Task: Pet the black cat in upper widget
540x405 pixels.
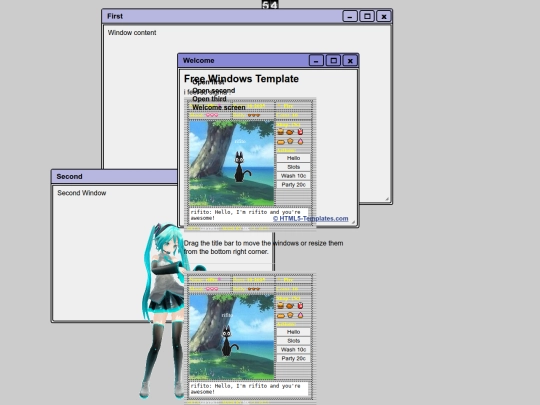Action: tap(241, 167)
